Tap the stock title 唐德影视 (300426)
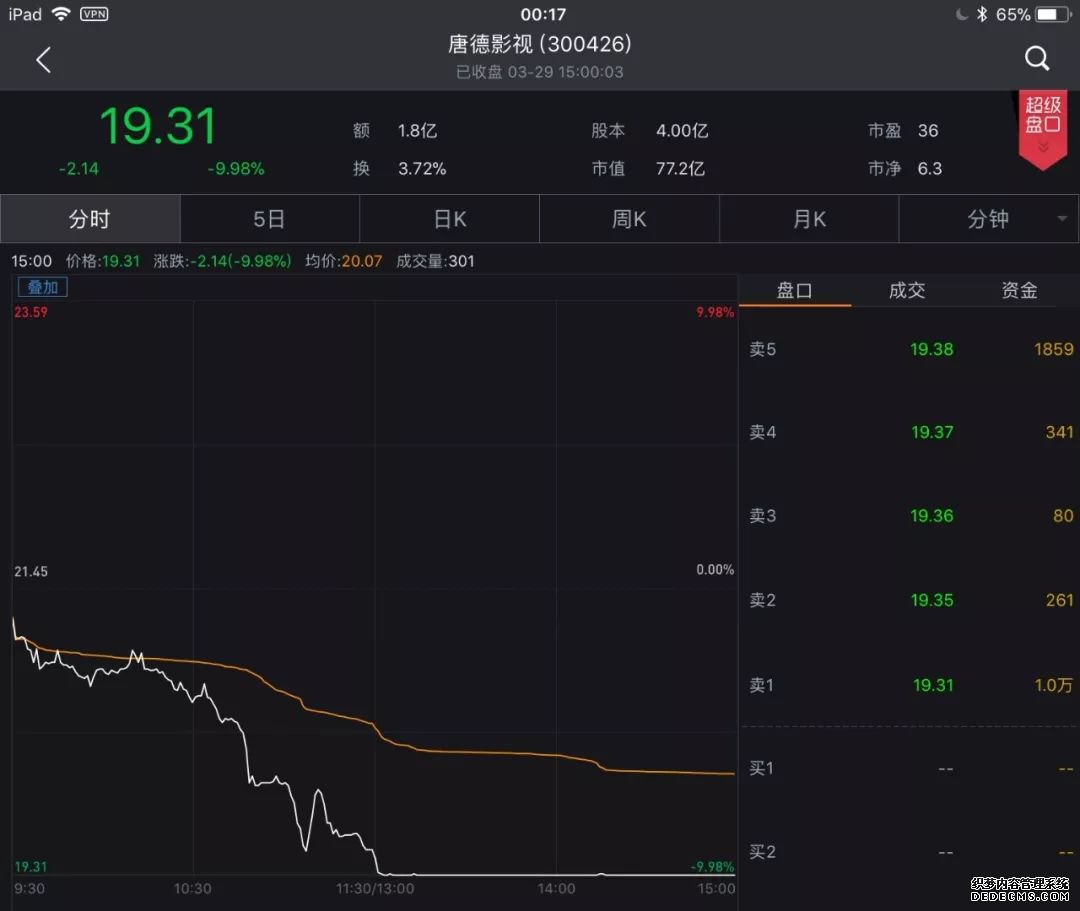The image size is (1080, 911). [x=539, y=44]
